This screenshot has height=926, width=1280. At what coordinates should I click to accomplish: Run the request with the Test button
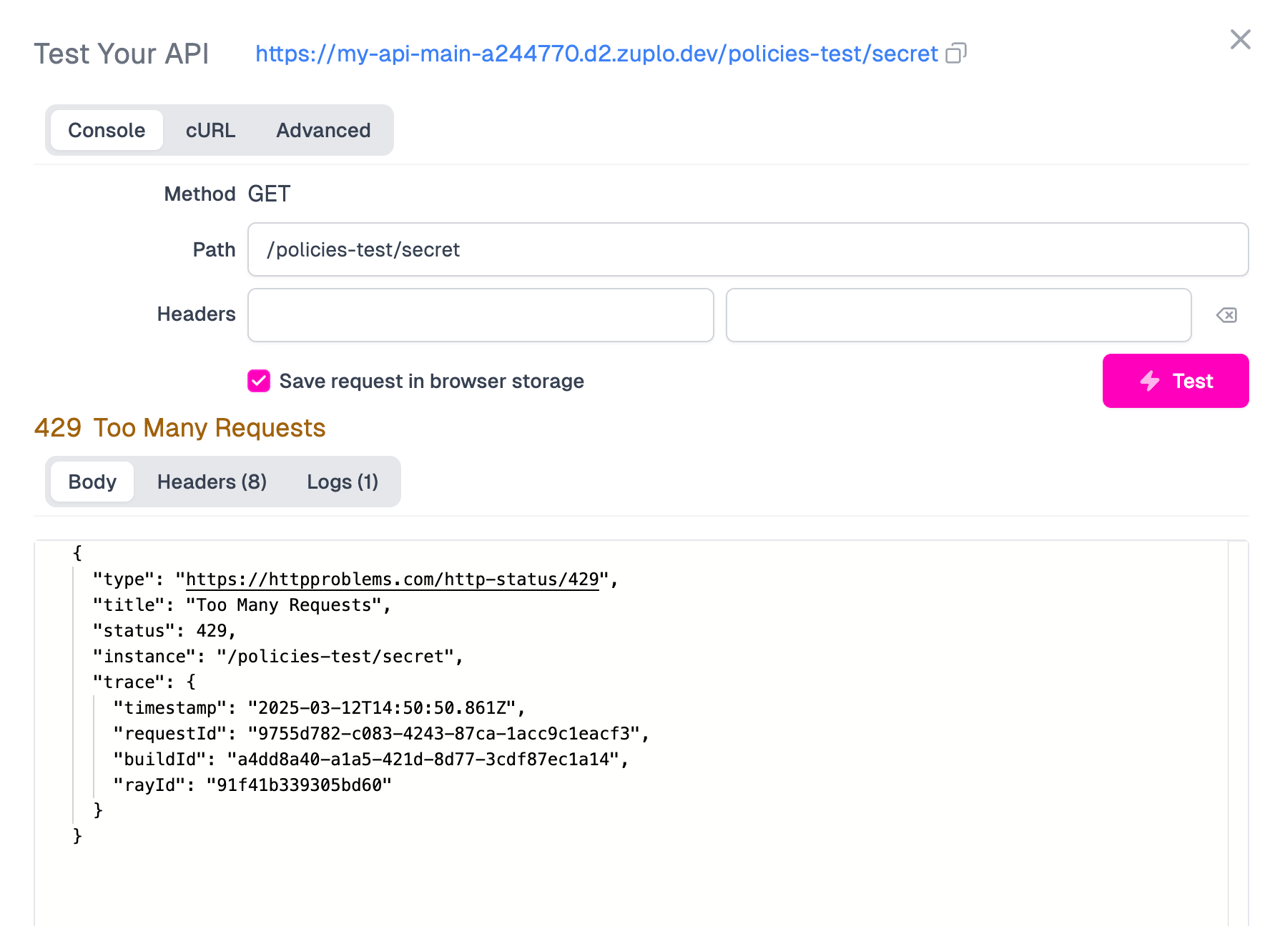(1176, 381)
